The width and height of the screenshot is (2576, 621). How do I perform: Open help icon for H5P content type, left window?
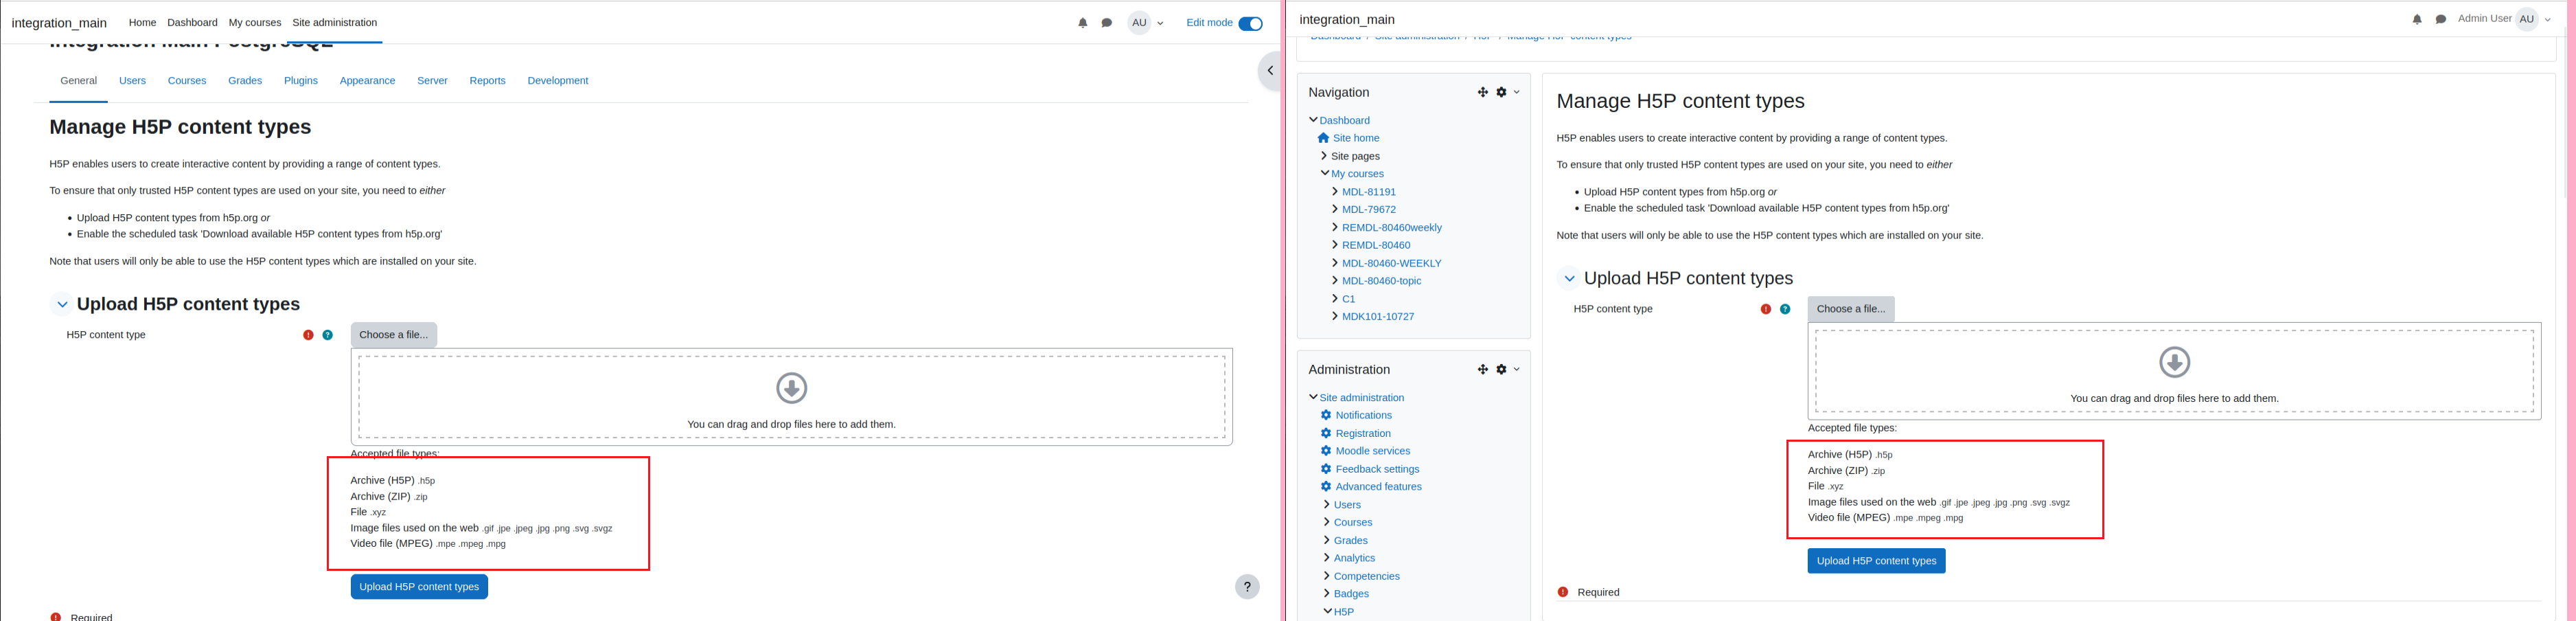327,335
